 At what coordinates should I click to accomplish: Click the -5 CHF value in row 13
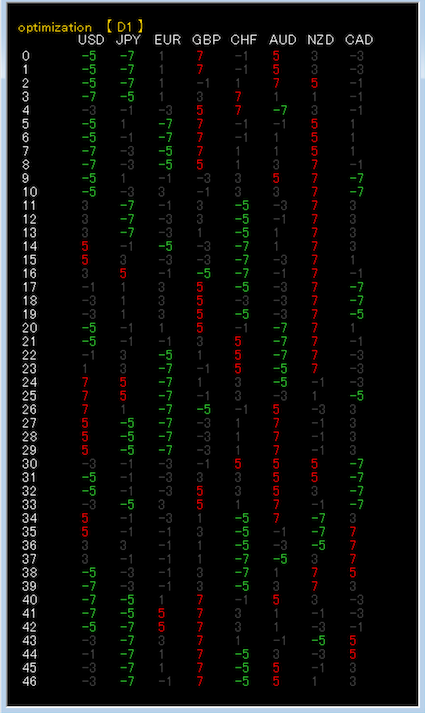[242, 233]
